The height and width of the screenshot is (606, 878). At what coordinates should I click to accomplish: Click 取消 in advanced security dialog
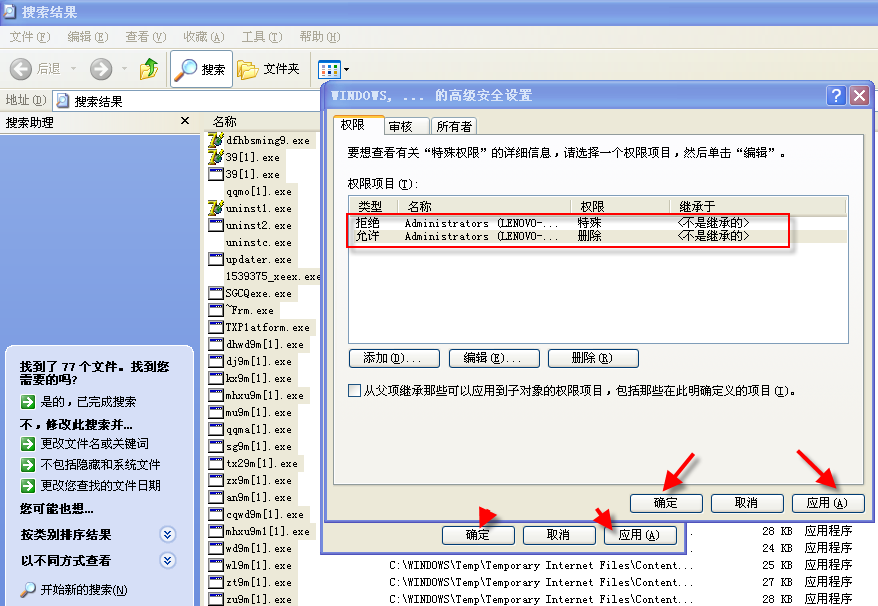(x=746, y=503)
